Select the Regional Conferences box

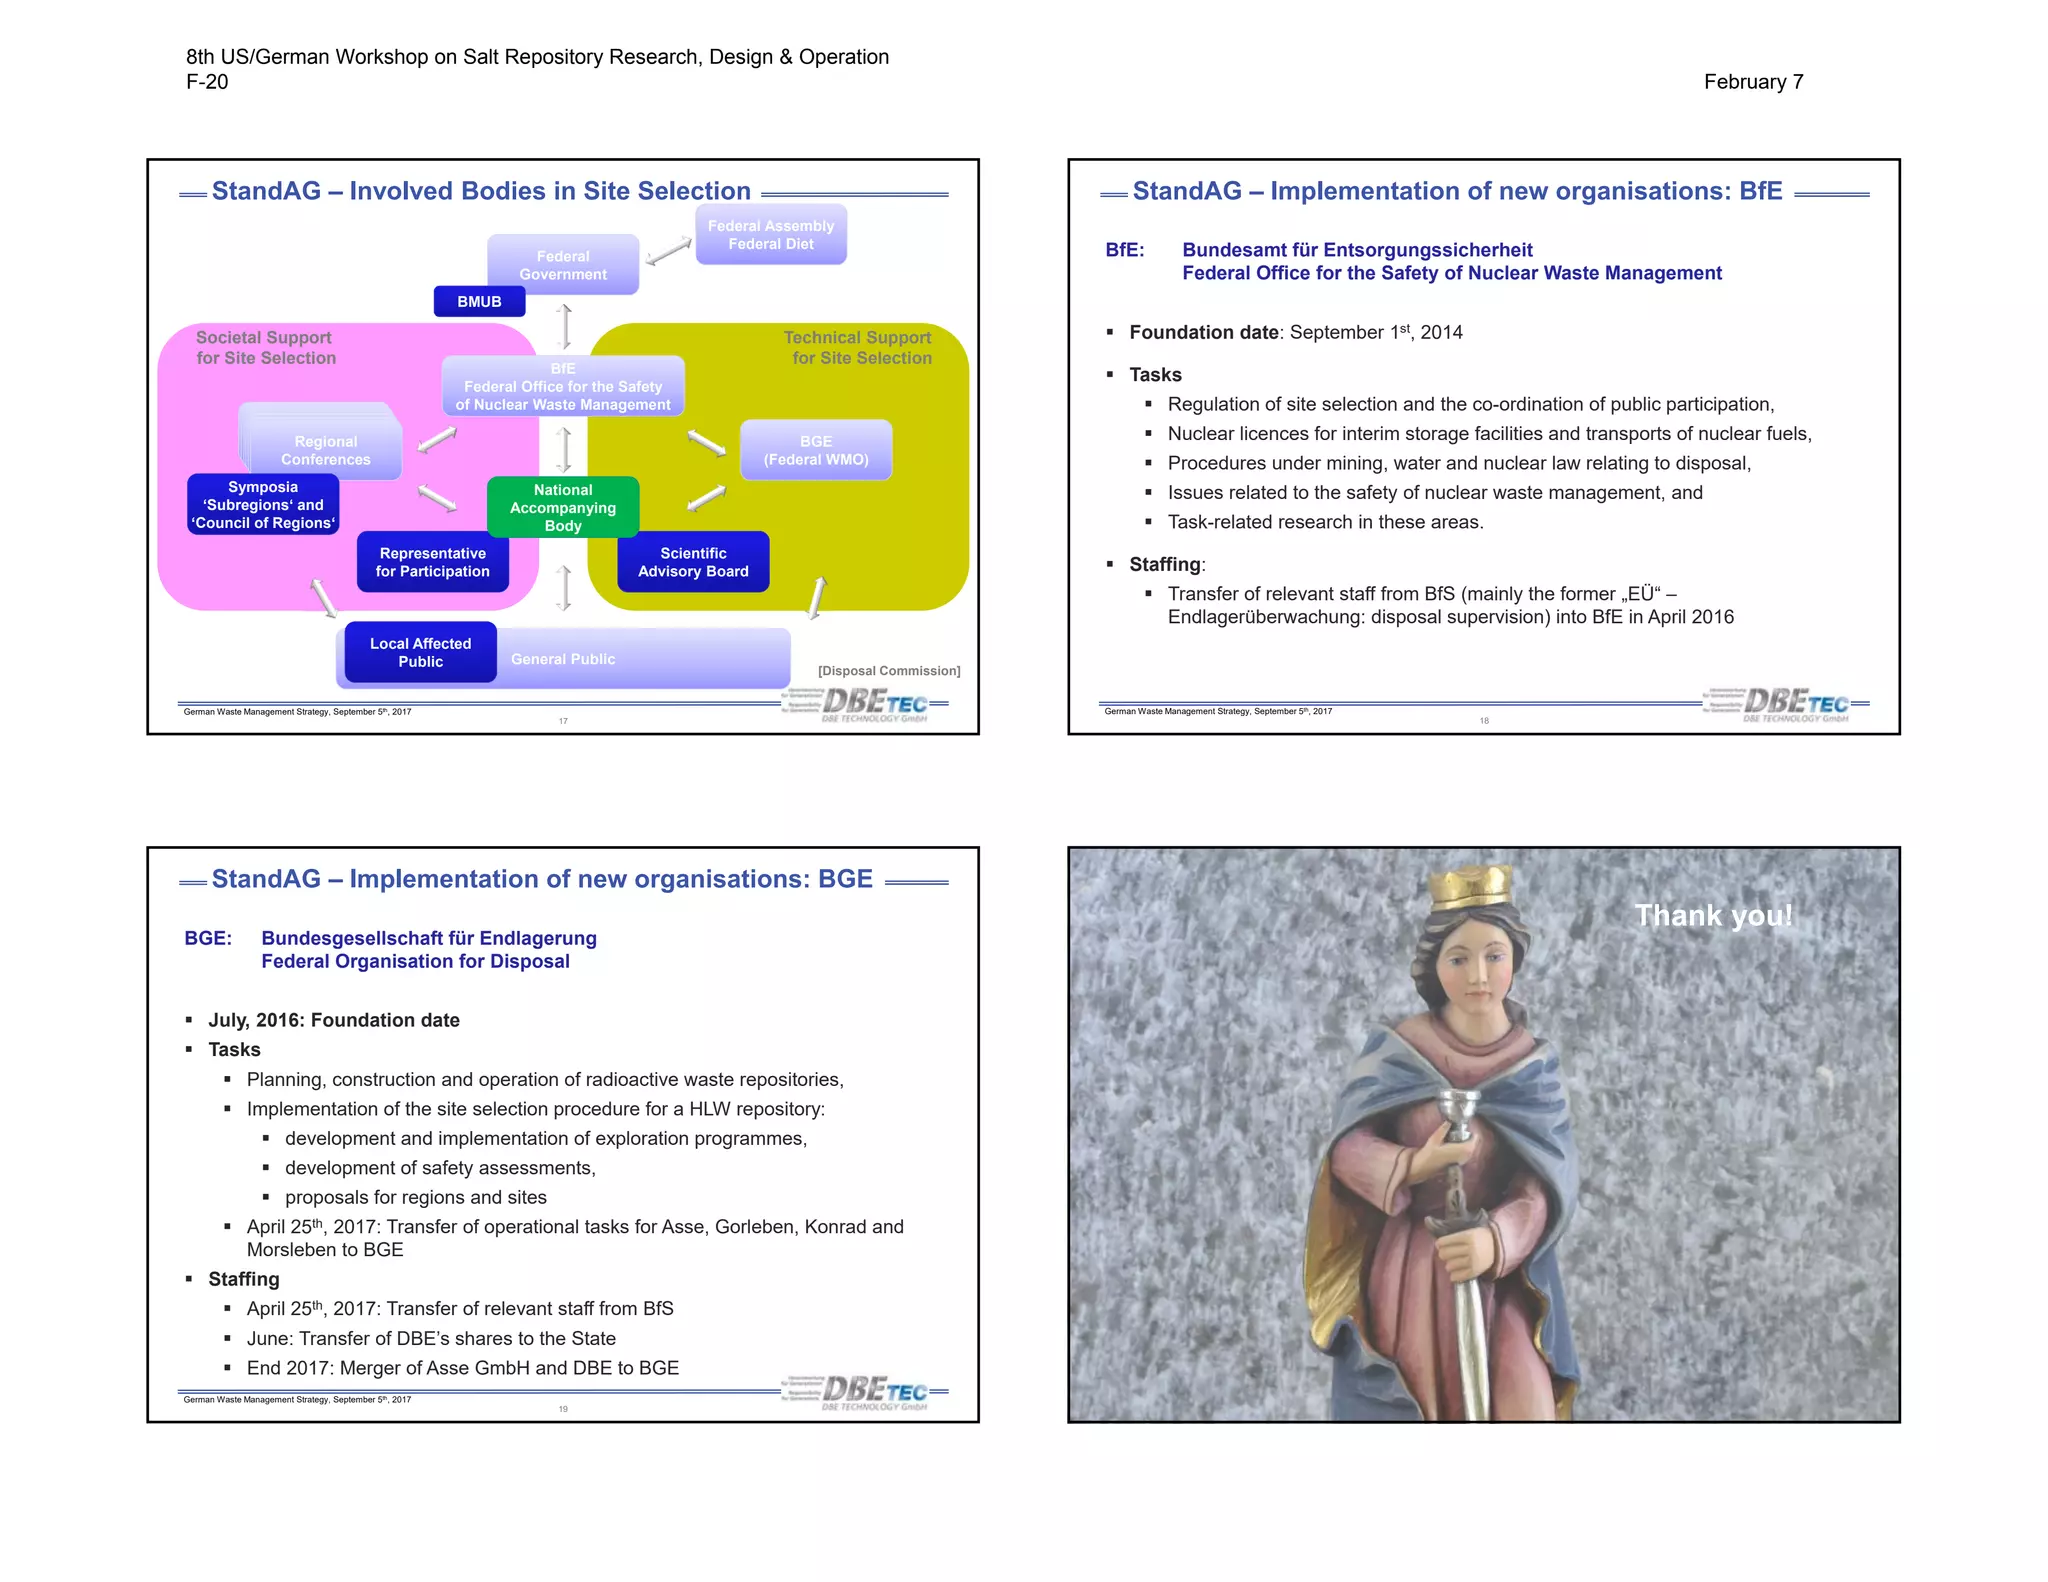(x=325, y=450)
